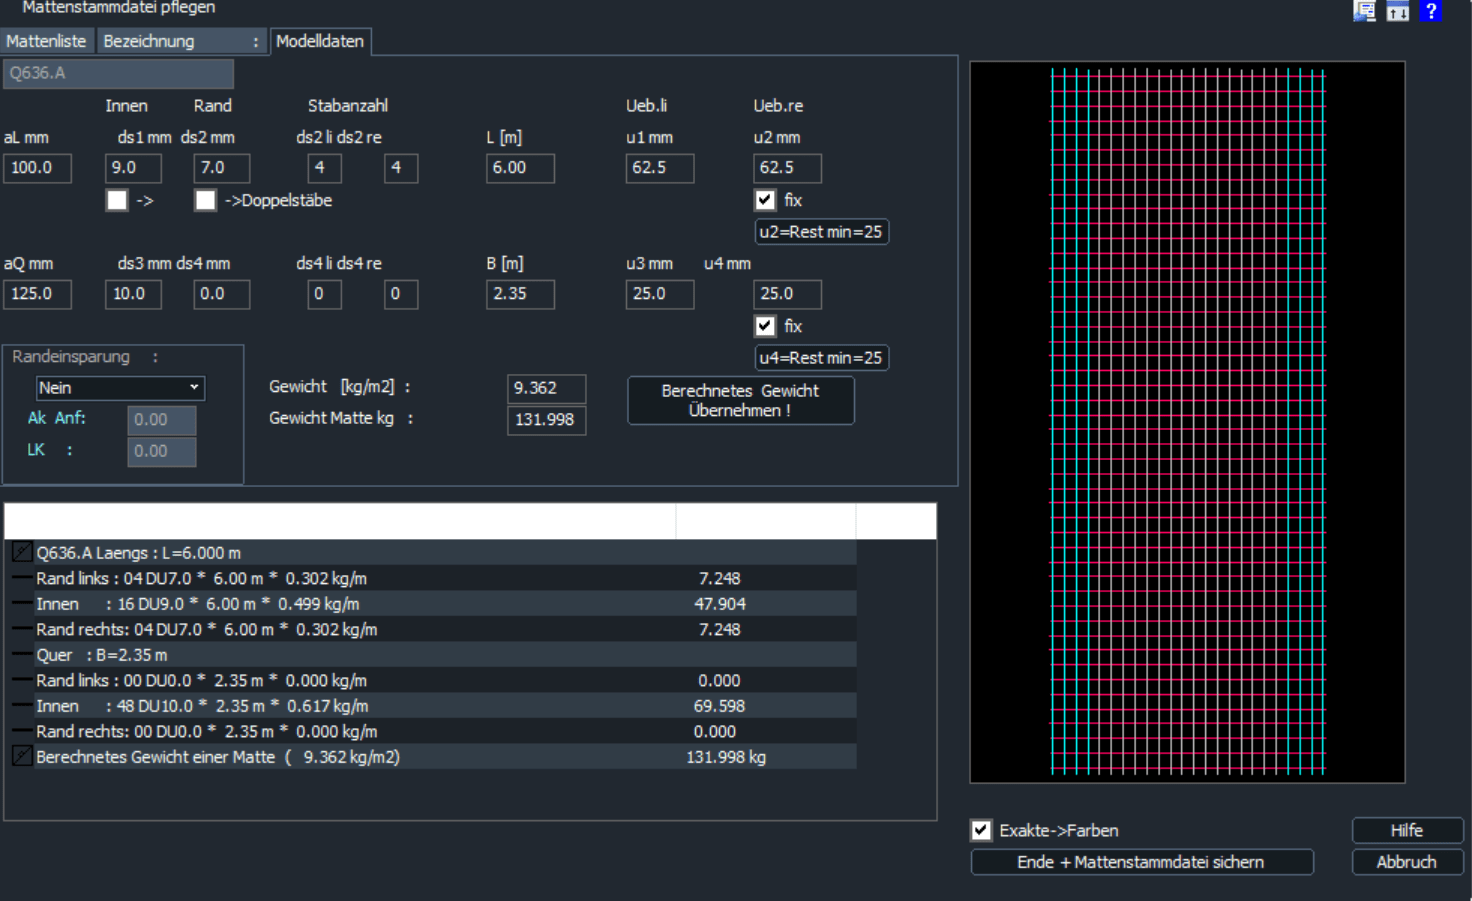Screen dimensions: 1472x901
Task: Click dash icon of 'Innen : 16 DU9.0' row
Action: [x=22, y=604]
